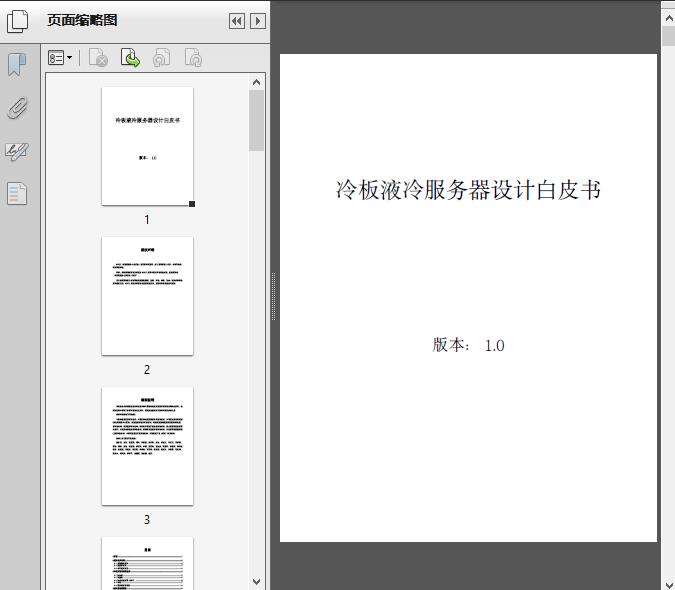This screenshot has width=675, height=590.
Task: Click the thumbnail panel scrollbar thumb
Action: pyautogui.click(x=257, y=120)
